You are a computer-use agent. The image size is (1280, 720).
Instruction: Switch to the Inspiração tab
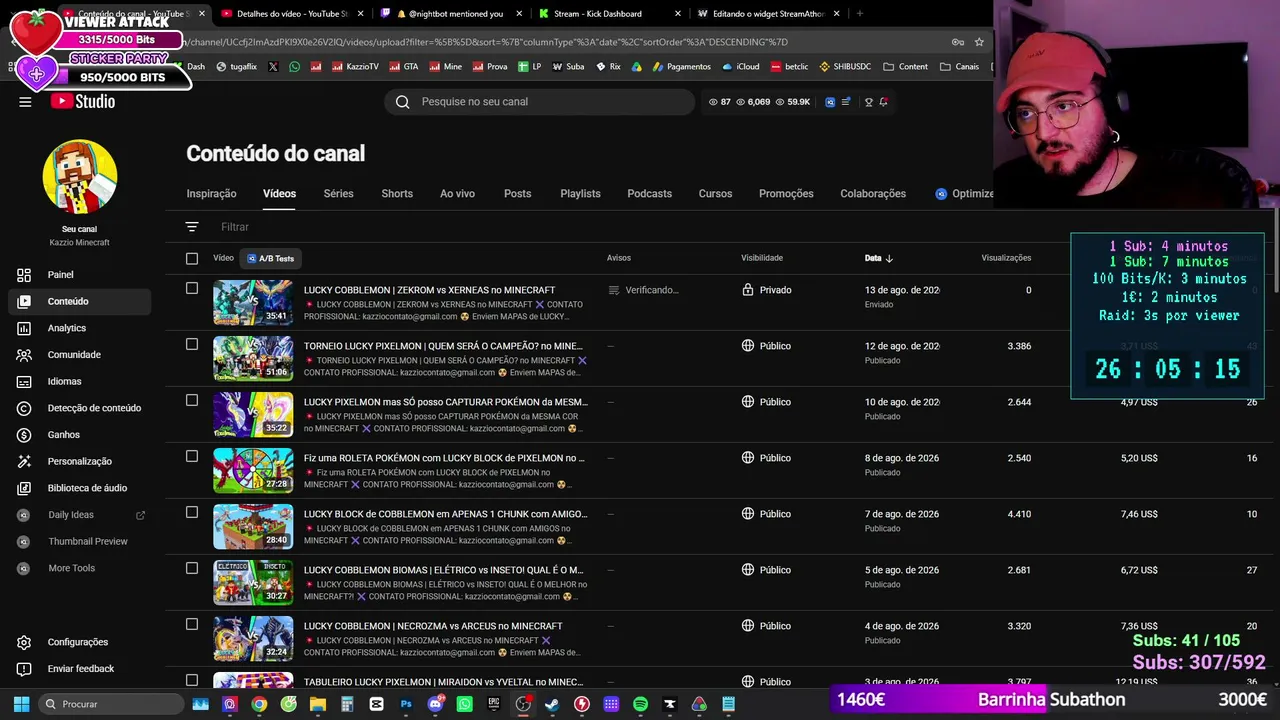tap(211, 193)
